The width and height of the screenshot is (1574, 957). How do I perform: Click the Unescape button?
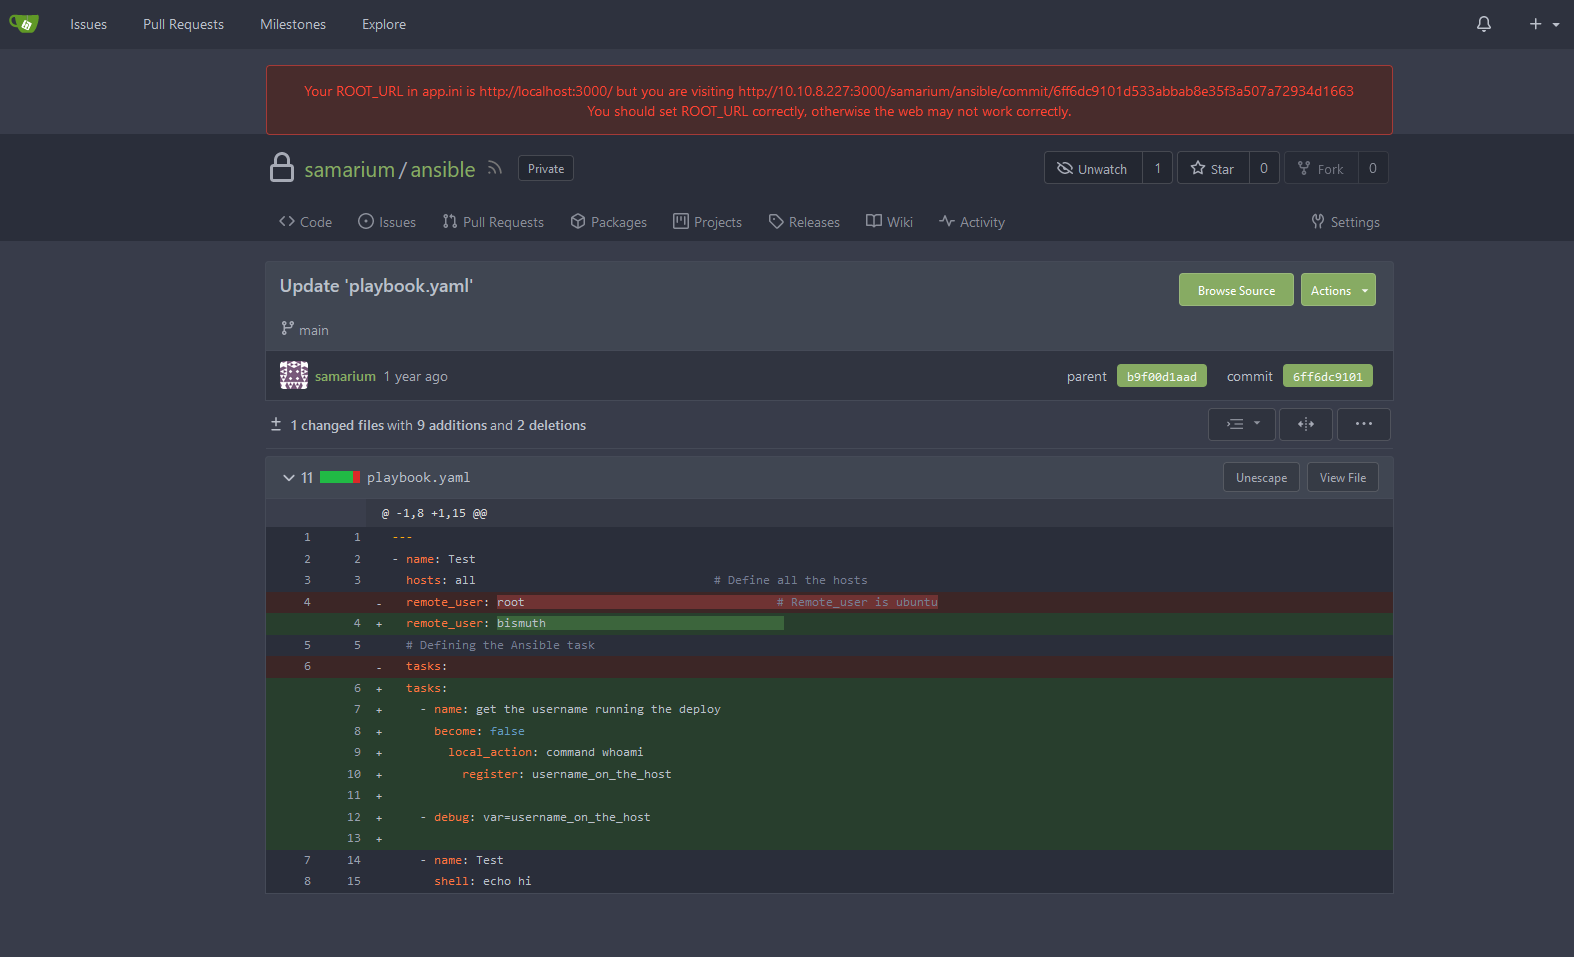tap(1261, 477)
